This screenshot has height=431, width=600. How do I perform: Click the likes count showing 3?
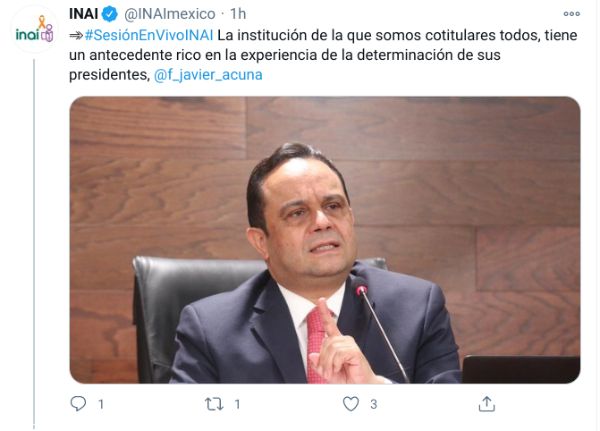click(374, 404)
